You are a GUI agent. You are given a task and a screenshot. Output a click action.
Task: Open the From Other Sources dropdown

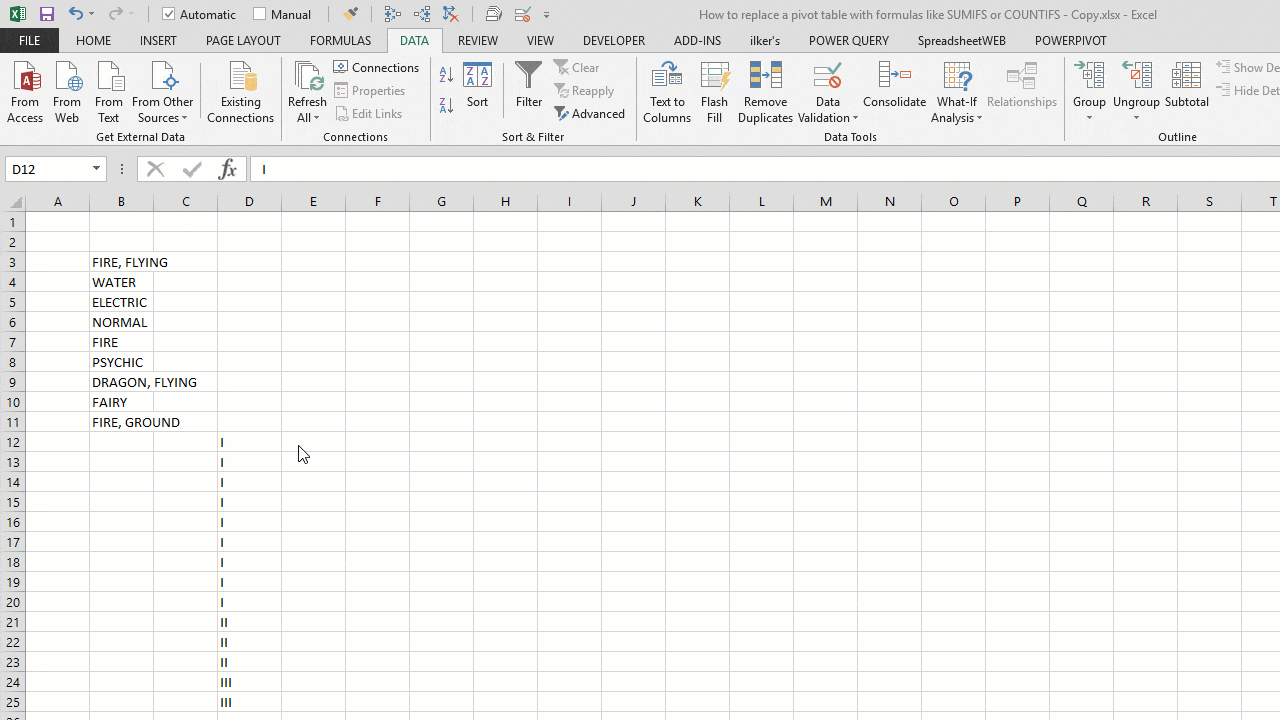pos(162,90)
